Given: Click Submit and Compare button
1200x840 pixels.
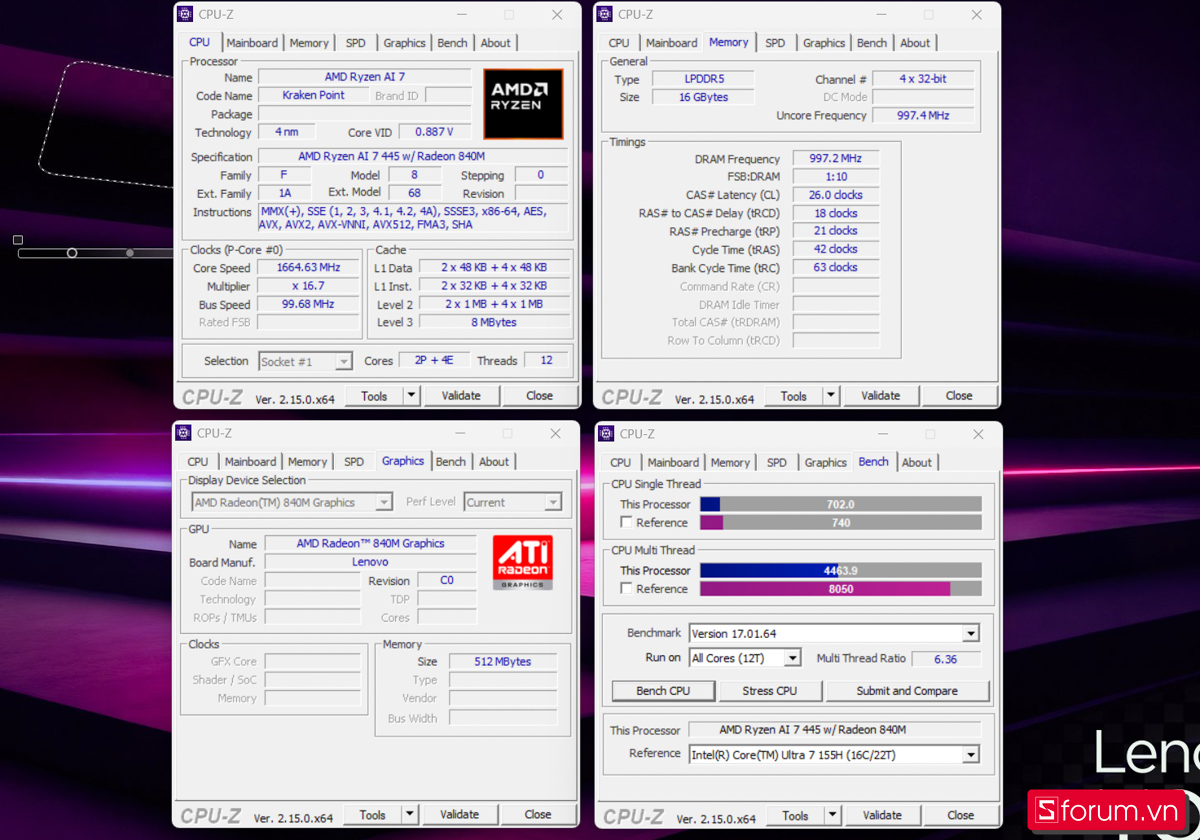Looking at the screenshot, I should (907, 691).
